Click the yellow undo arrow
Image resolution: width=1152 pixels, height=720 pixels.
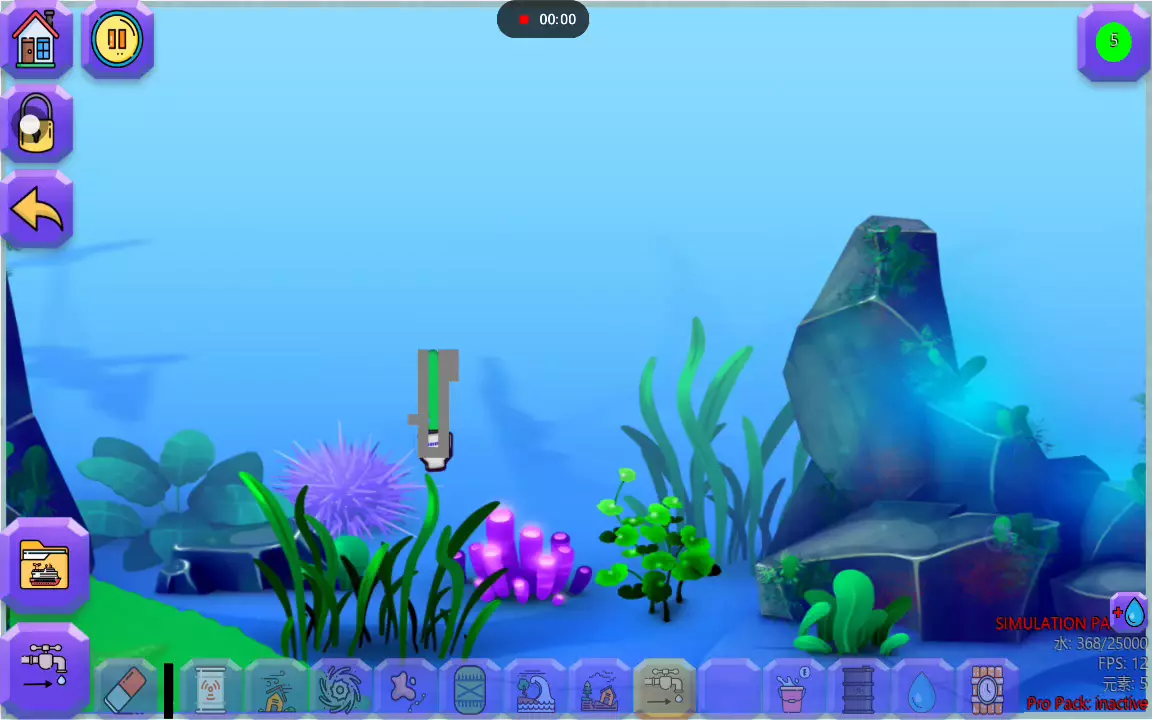click(x=37, y=211)
